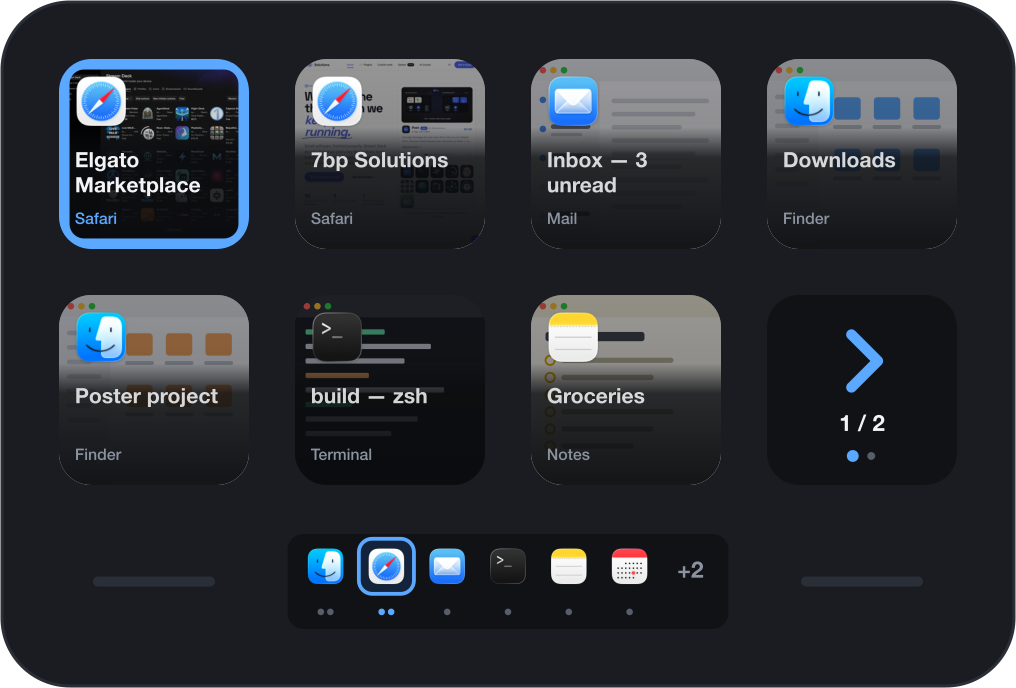Select the first page indicator dot
This screenshot has height=688, width=1016.
click(x=853, y=456)
